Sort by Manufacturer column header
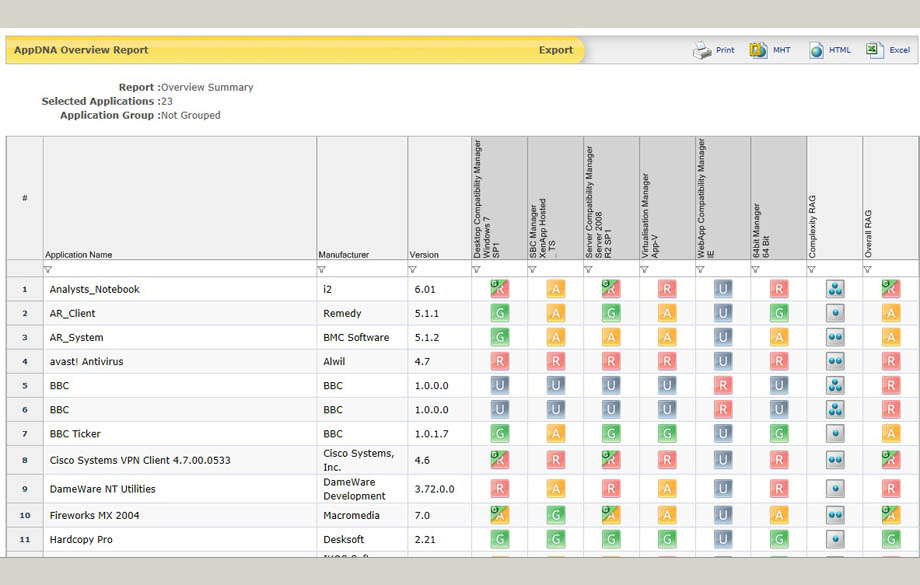Viewport: 920px width, 585px height. click(x=344, y=255)
